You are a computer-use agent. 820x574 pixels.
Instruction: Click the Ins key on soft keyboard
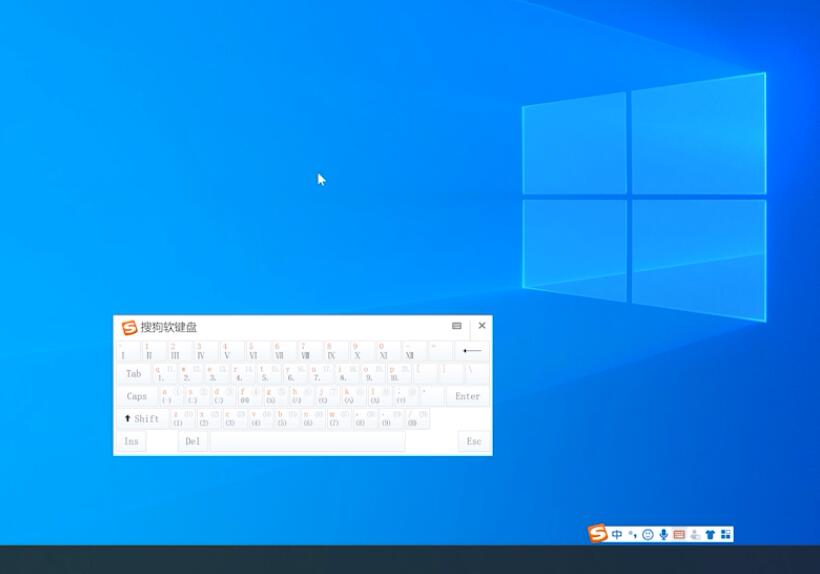[x=131, y=441]
